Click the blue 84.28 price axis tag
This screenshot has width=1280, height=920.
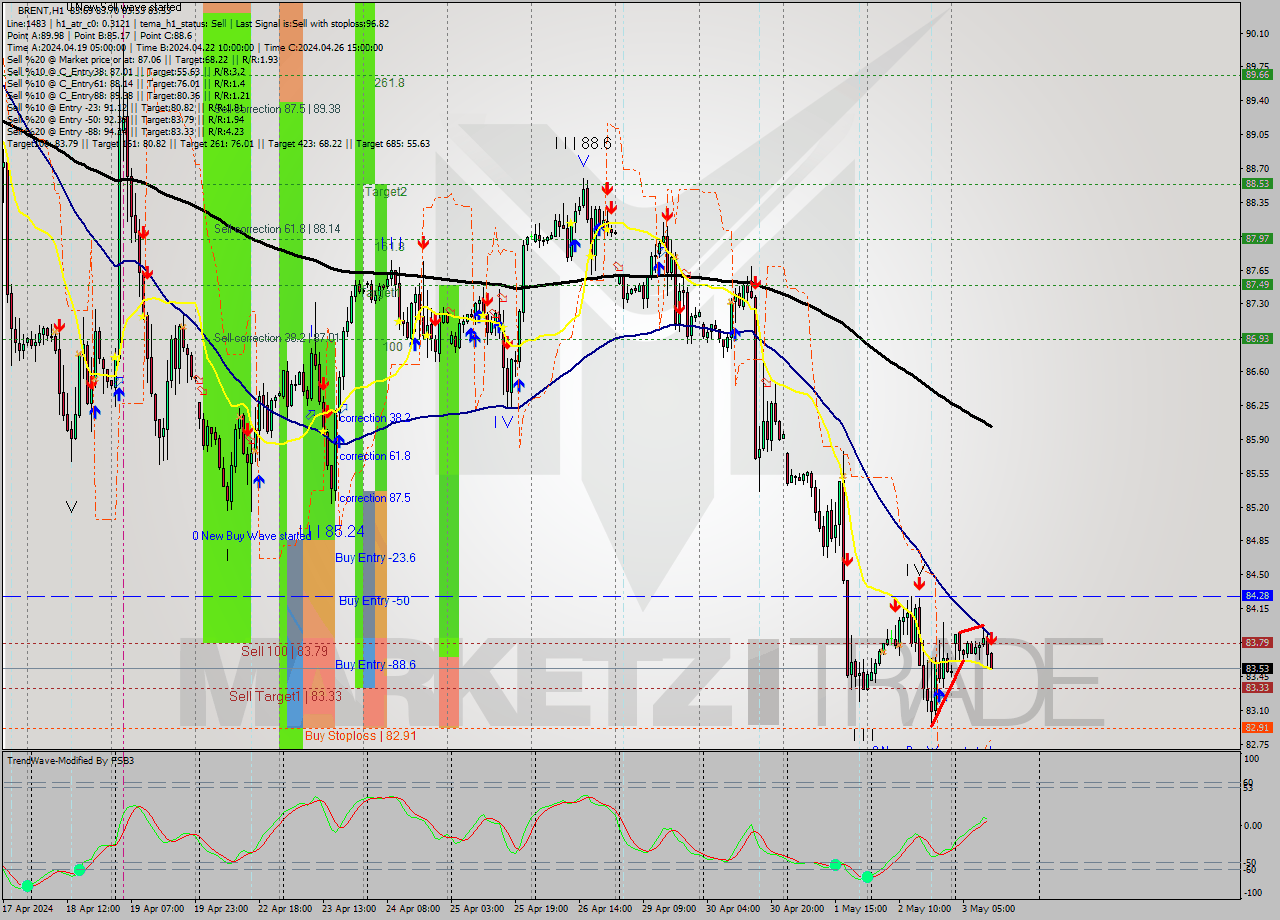(x=1257, y=596)
